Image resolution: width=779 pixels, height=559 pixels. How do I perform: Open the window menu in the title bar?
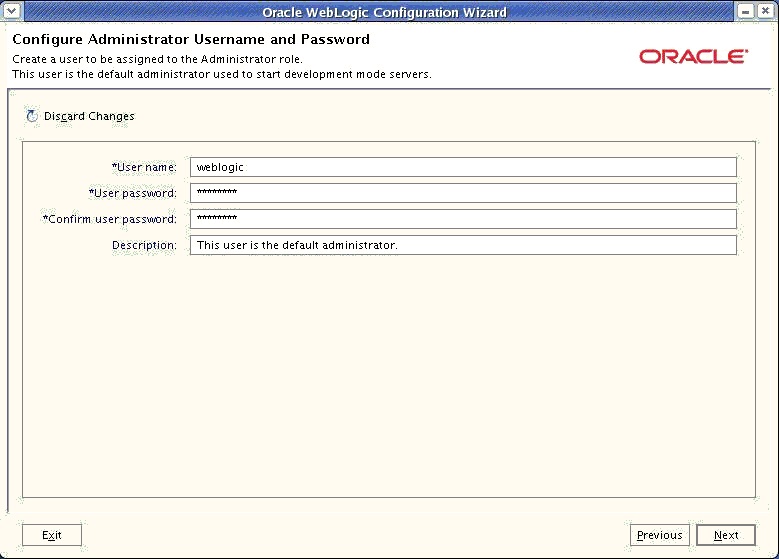[x=11, y=10]
